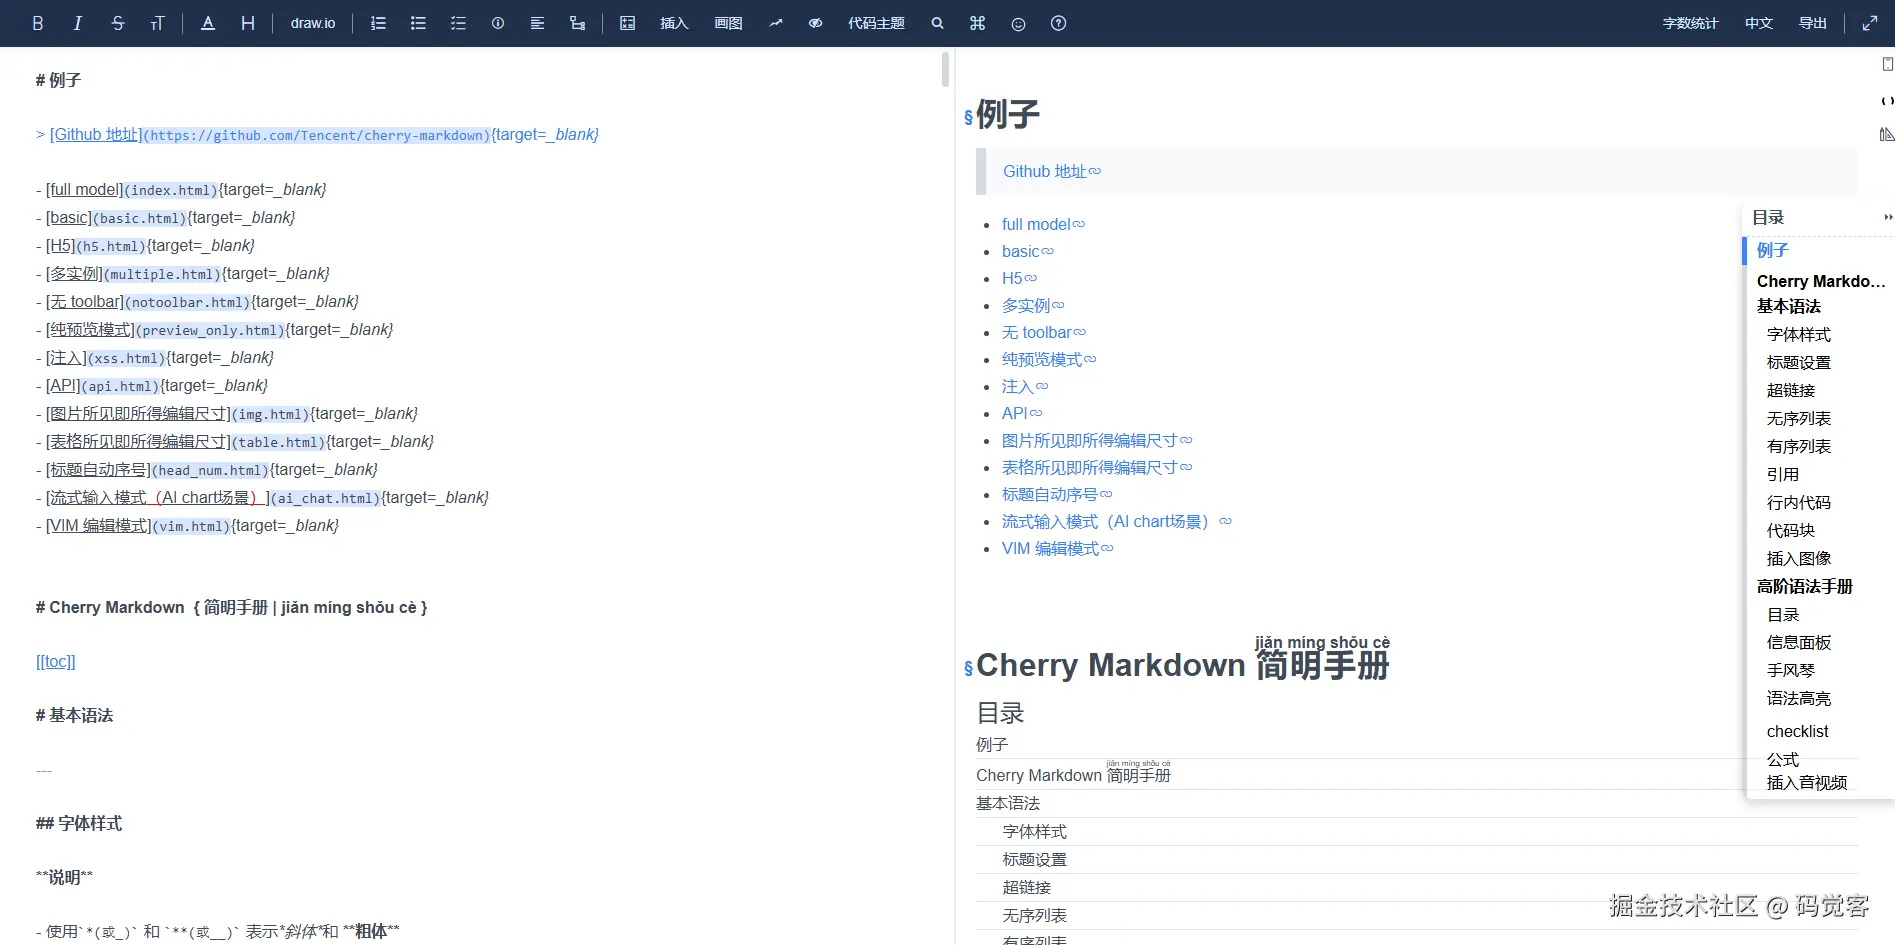The height and width of the screenshot is (945, 1895).
Task: Open the 插入 insert menu
Action: (x=674, y=23)
